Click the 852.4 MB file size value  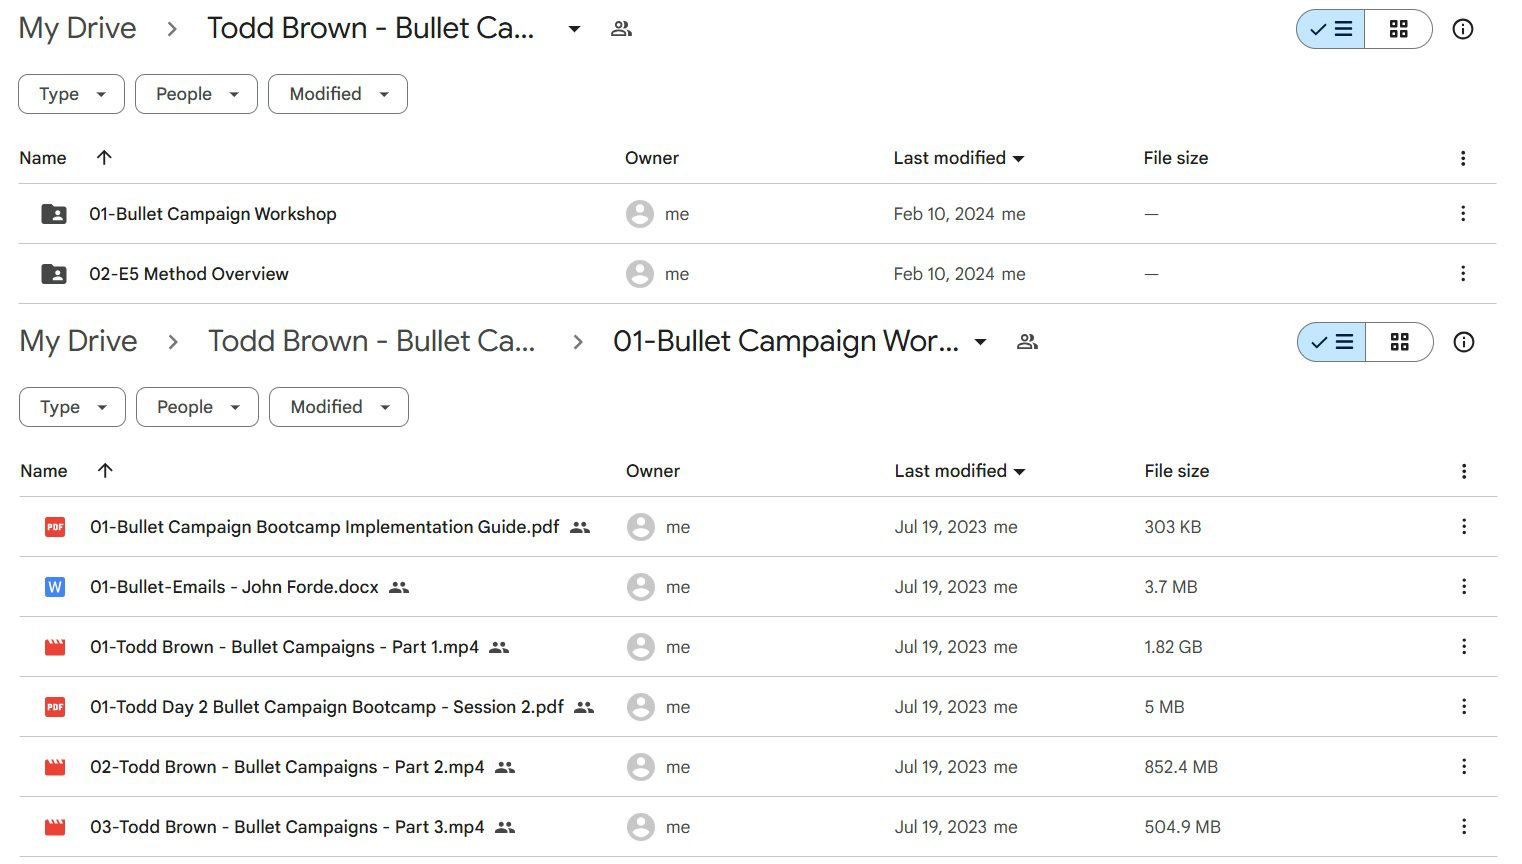click(1181, 767)
